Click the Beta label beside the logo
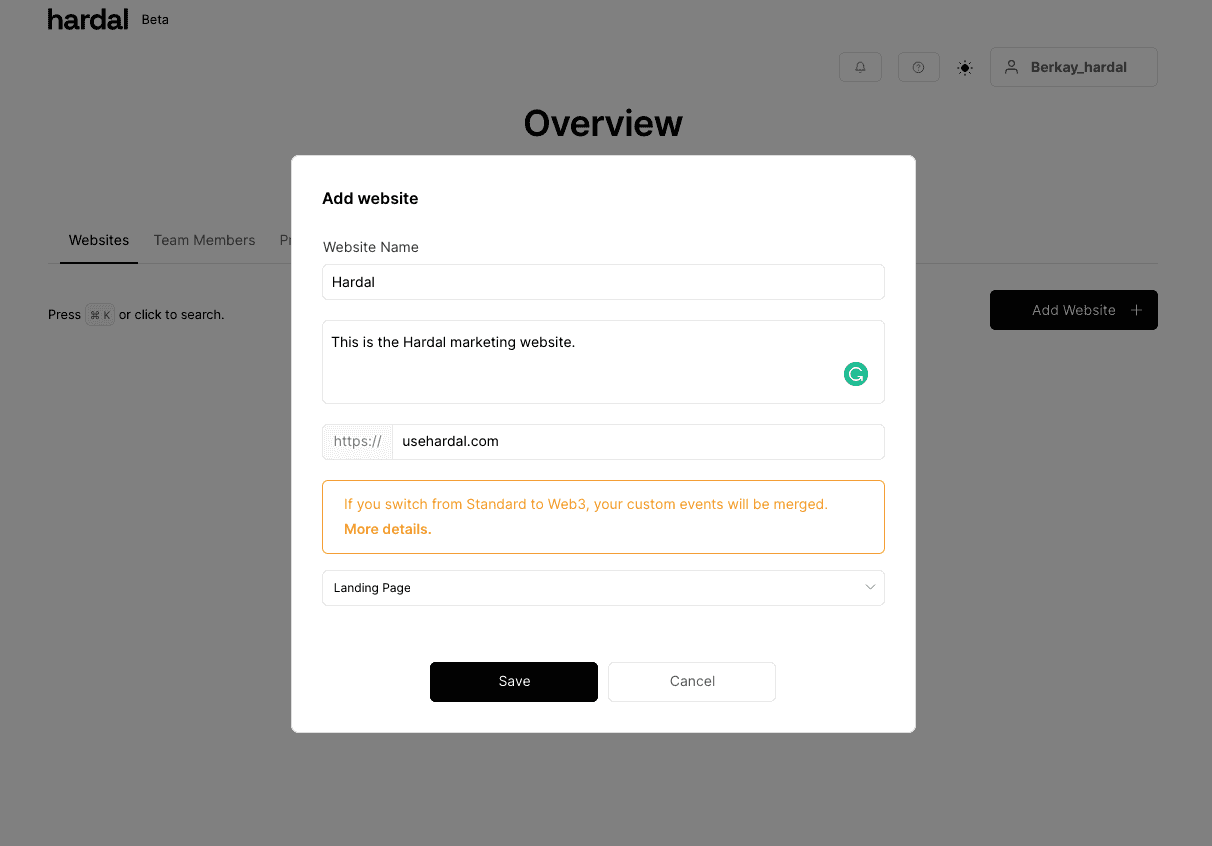Screen dimensions: 1212x846 click(155, 19)
